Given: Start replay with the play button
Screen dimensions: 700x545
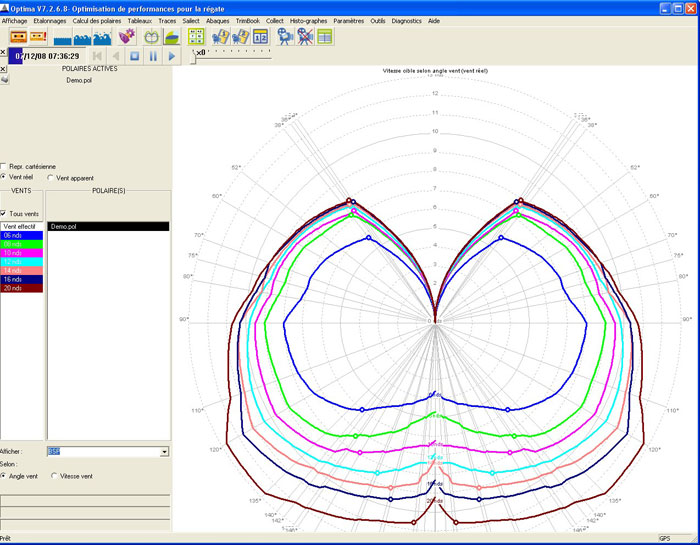Looking at the screenshot, I should [172, 56].
